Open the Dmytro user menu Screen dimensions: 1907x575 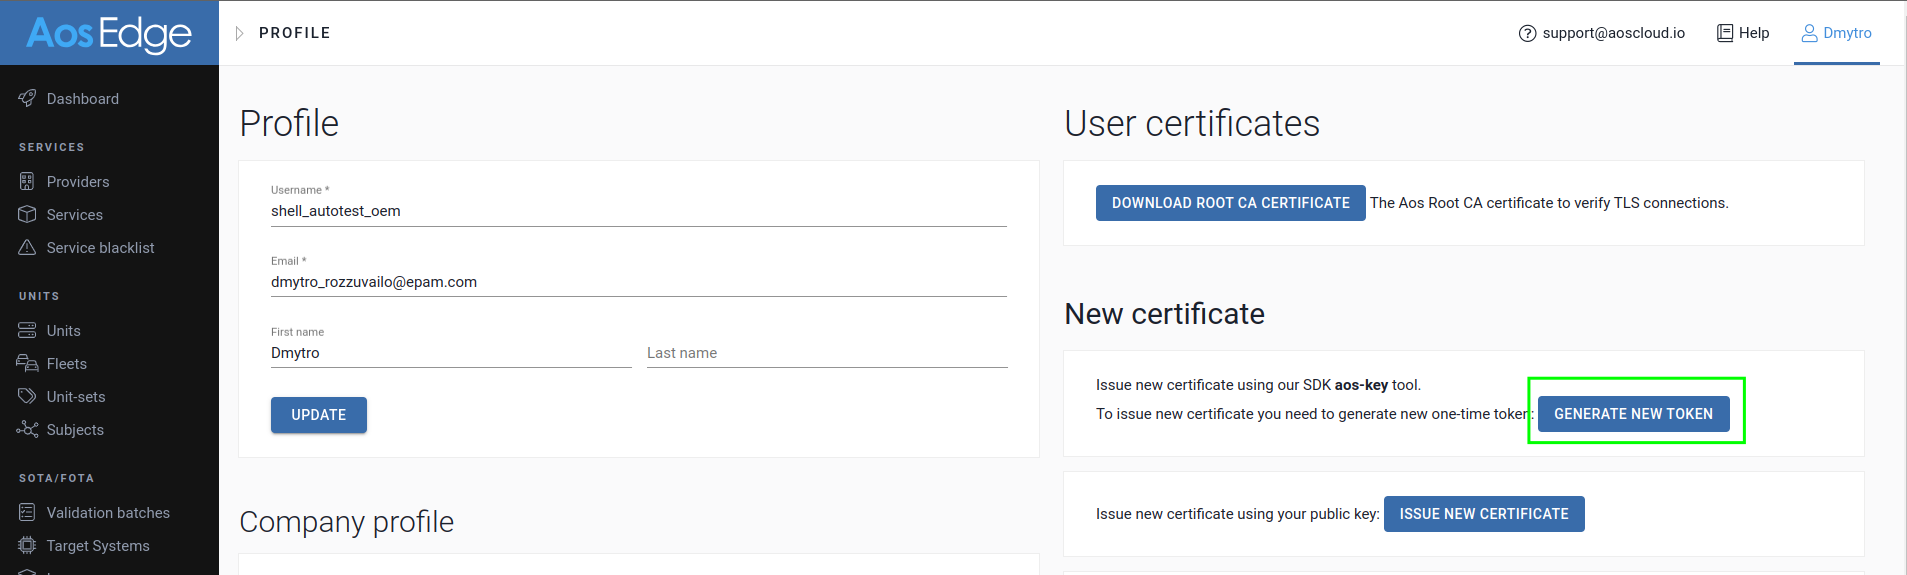pyautogui.click(x=1836, y=33)
